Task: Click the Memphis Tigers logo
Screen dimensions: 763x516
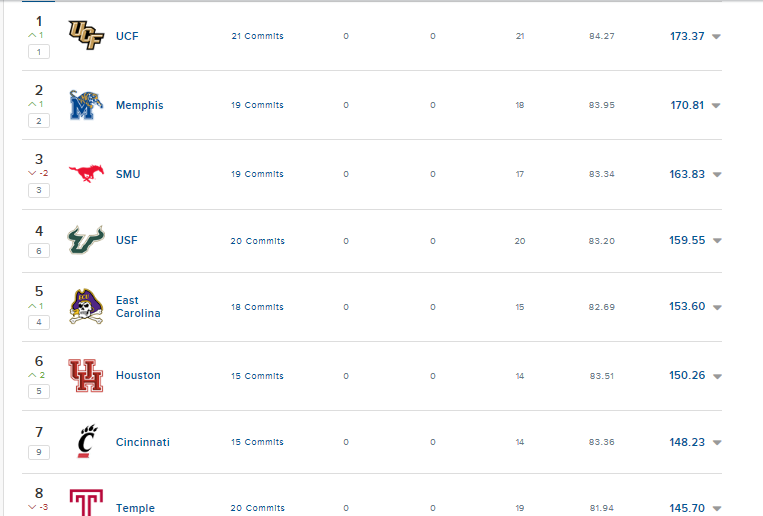Action: coord(84,105)
